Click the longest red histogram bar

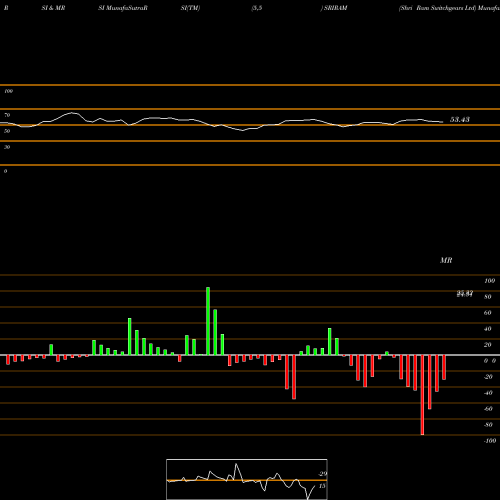pyautogui.click(x=422, y=395)
